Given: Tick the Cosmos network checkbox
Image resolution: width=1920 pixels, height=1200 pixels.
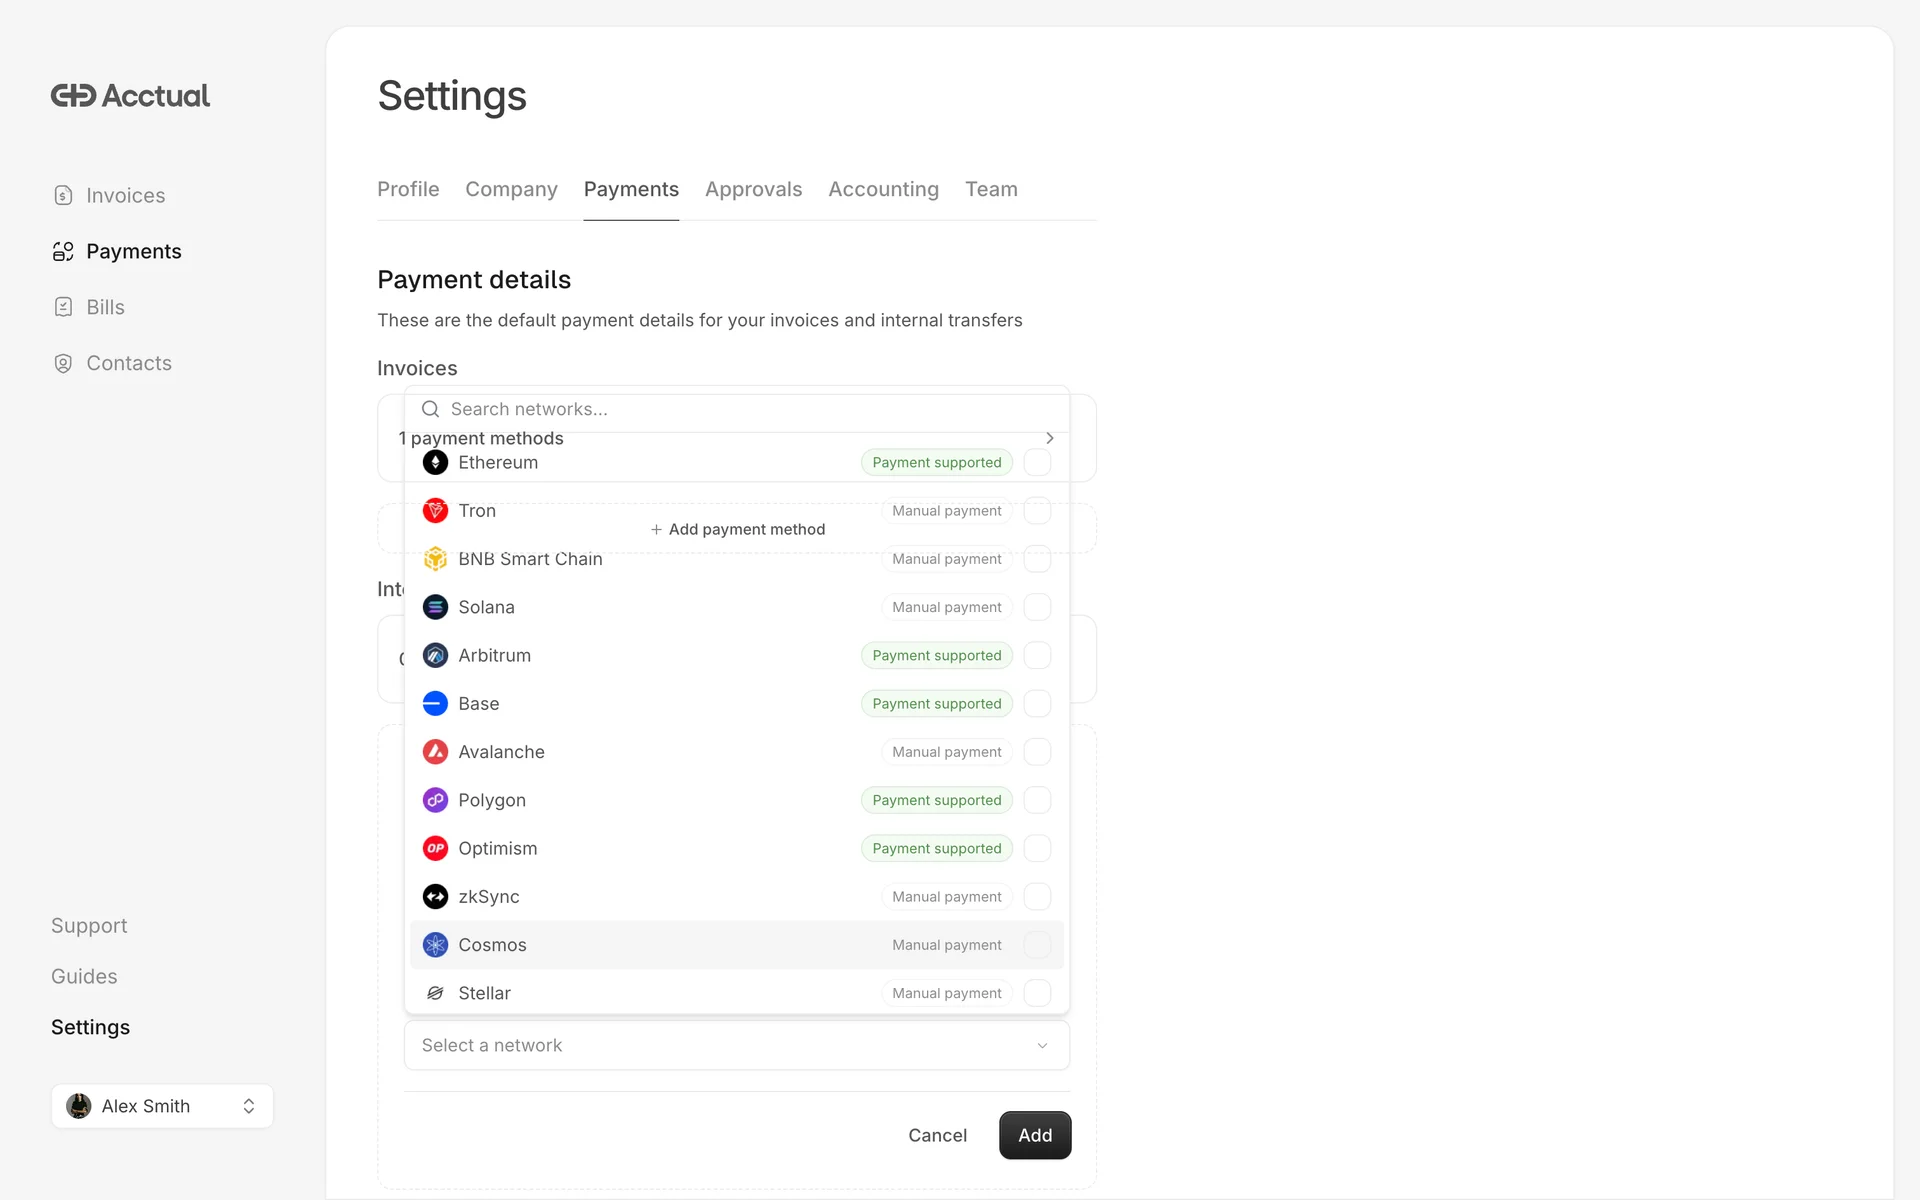Looking at the screenshot, I should [x=1037, y=945].
